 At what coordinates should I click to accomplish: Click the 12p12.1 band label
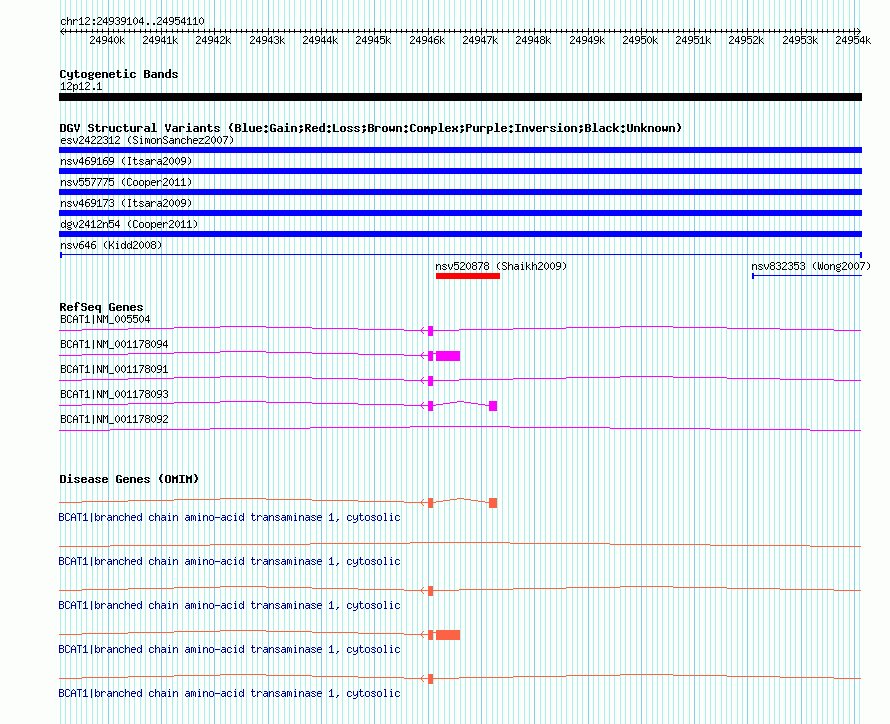pos(81,86)
